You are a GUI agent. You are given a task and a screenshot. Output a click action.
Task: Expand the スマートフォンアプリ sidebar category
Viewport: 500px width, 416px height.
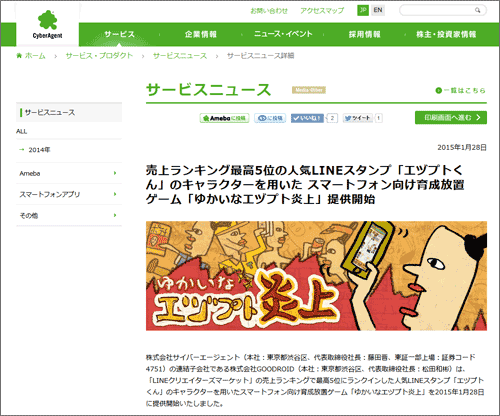[69, 194]
